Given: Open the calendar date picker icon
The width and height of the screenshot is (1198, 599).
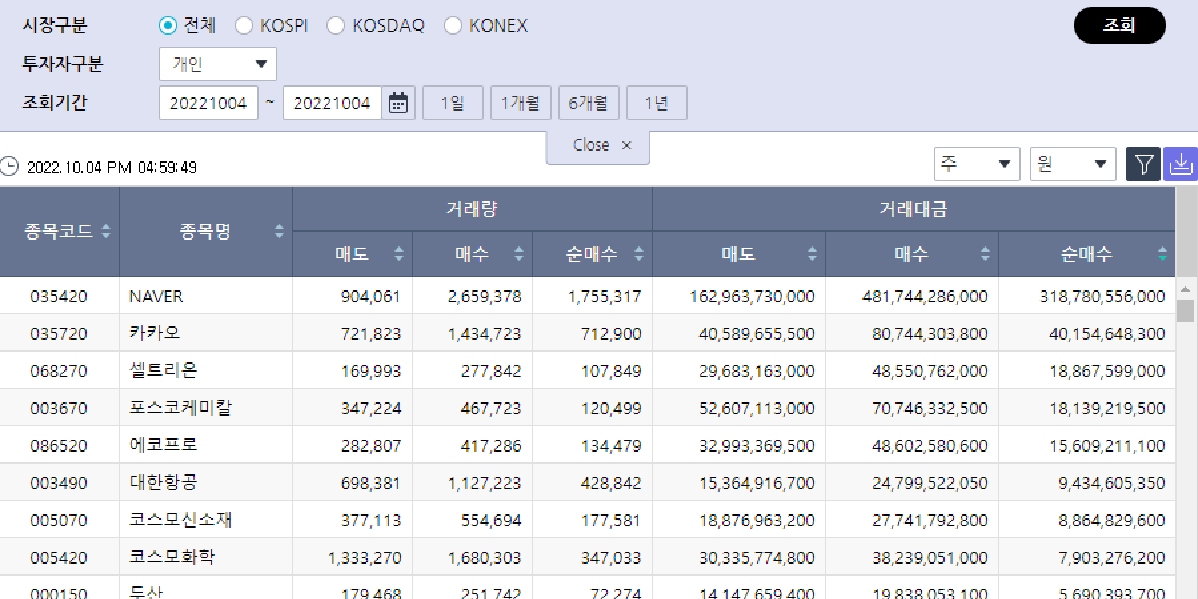Looking at the screenshot, I should [x=397, y=102].
